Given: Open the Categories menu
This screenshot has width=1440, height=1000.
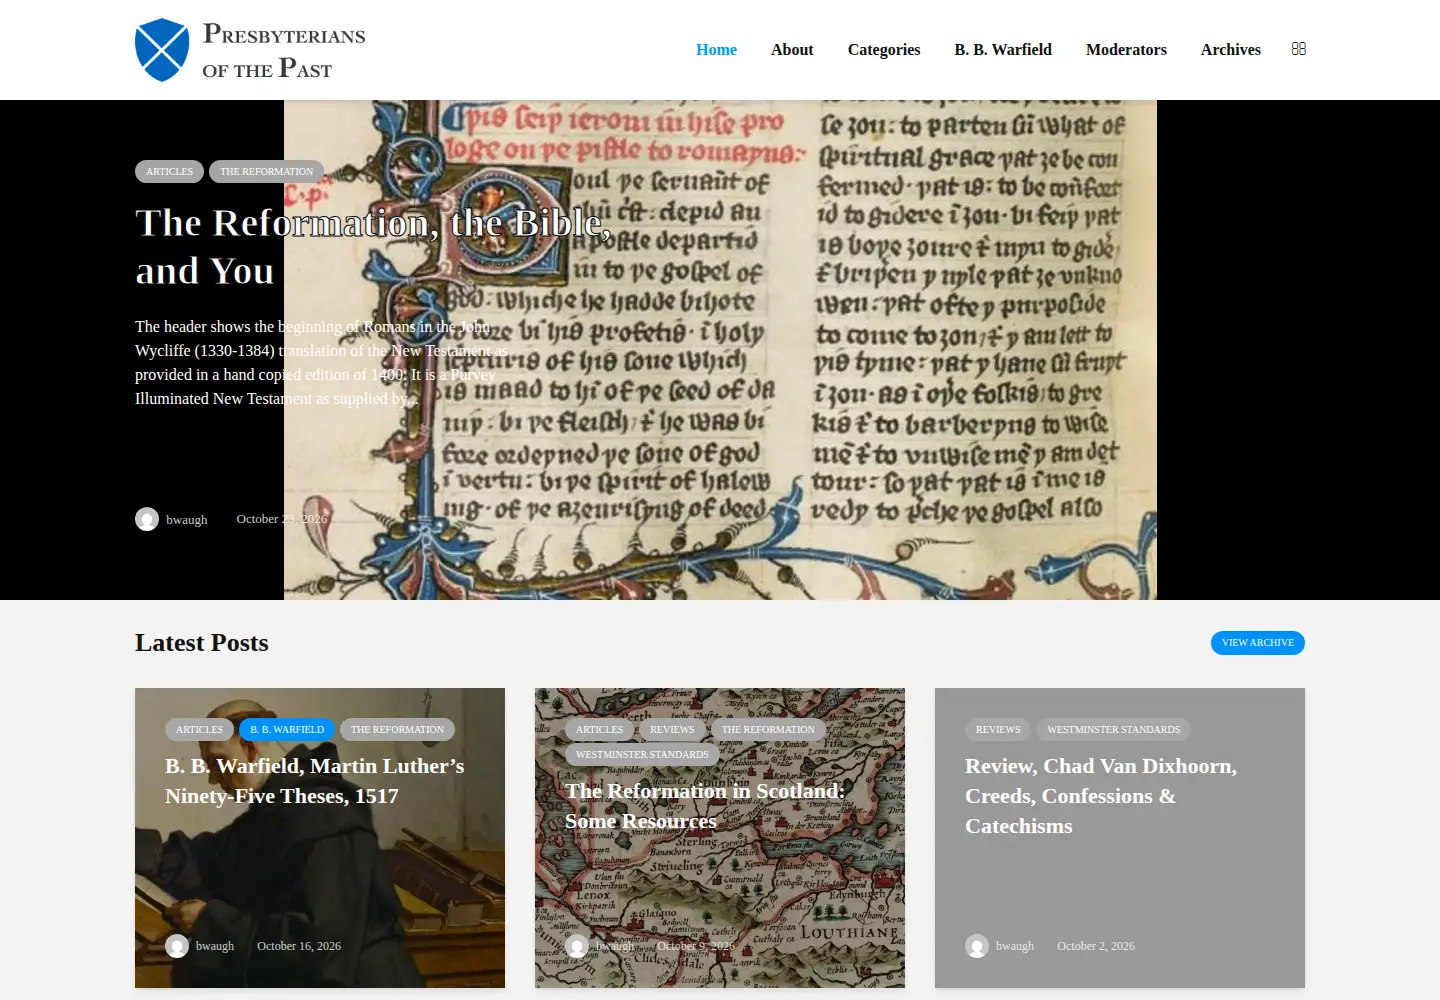Looking at the screenshot, I should 884,49.
